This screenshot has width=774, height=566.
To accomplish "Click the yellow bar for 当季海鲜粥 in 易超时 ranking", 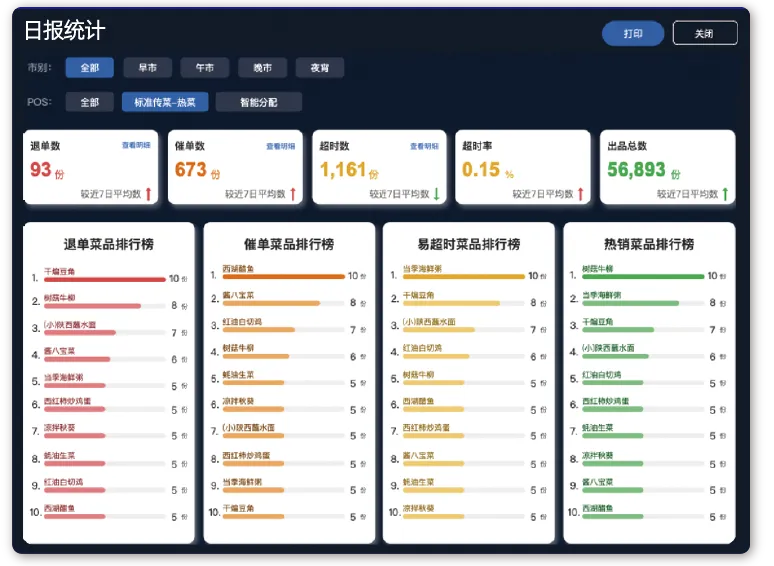I will tap(464, 277).
